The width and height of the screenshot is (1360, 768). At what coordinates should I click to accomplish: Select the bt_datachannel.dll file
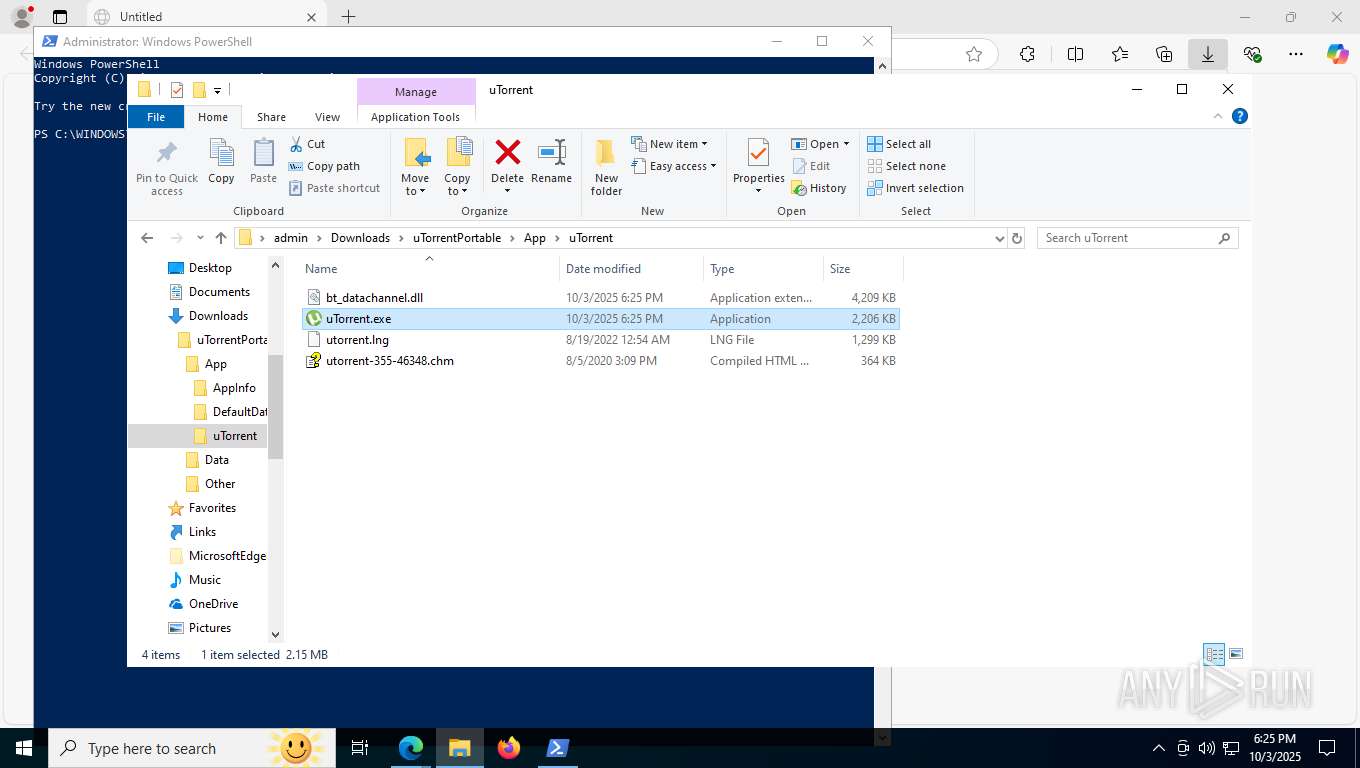coord(601,298)
